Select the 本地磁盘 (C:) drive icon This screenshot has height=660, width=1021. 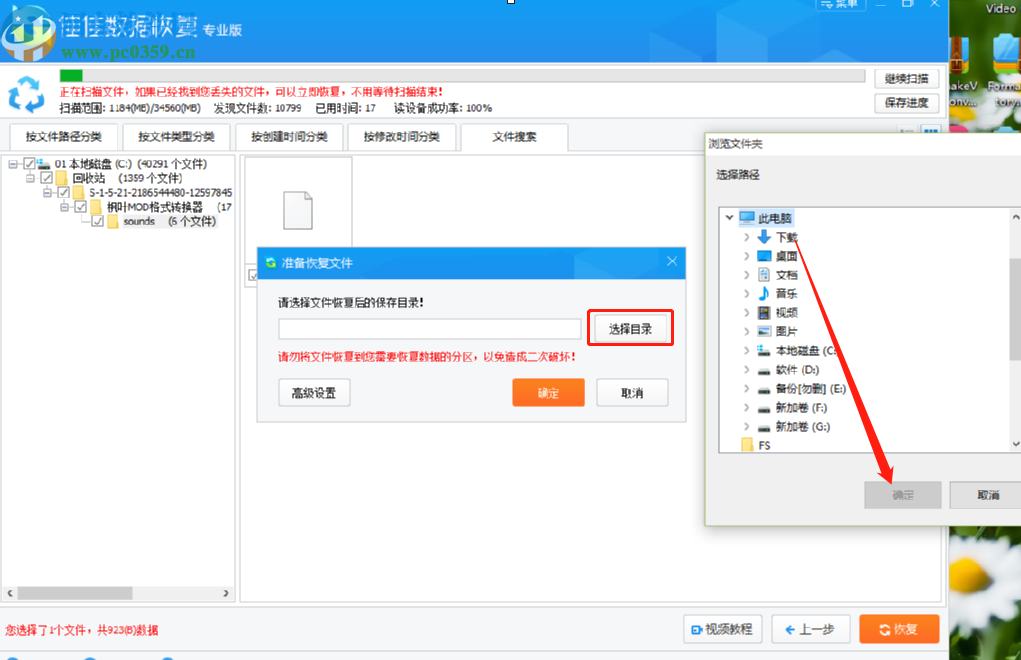pos(763,350)
